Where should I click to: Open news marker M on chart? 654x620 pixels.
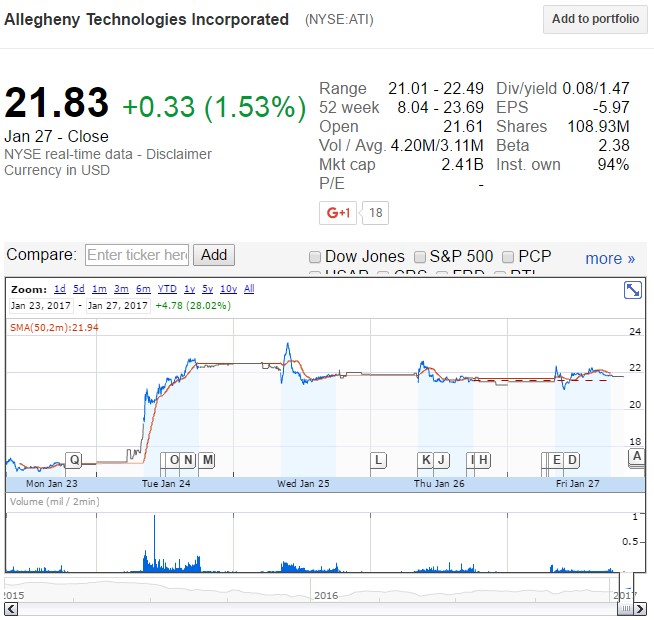207,460
